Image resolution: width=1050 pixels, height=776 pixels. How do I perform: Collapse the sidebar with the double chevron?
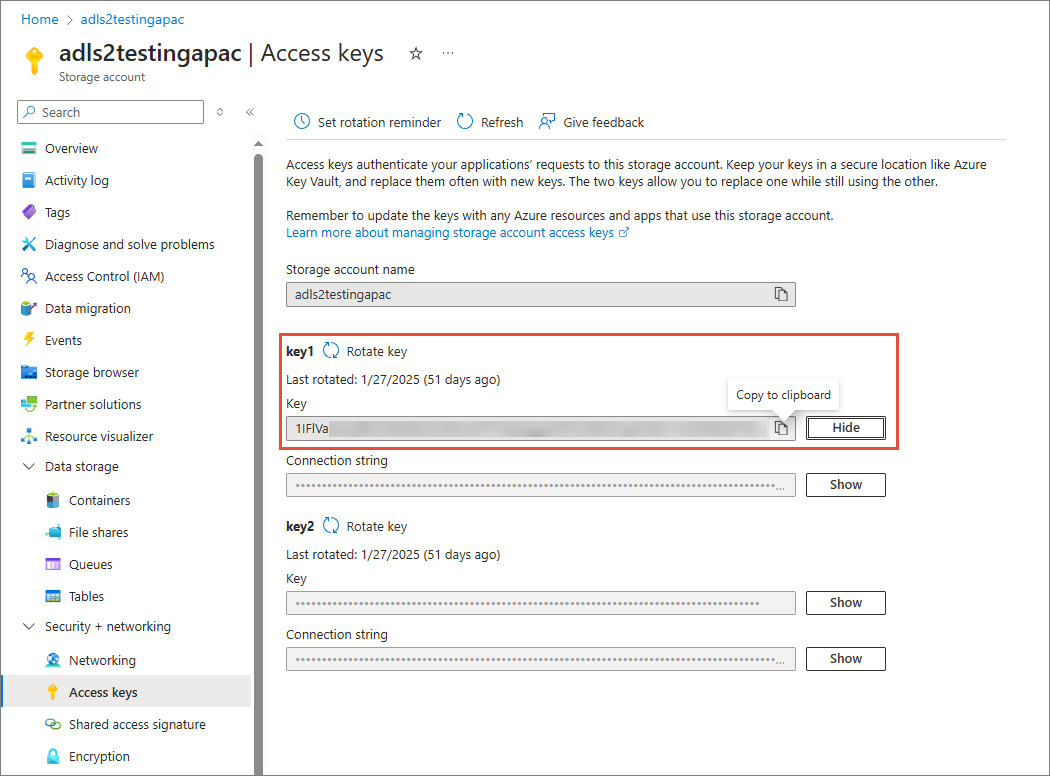click(250, 112)
